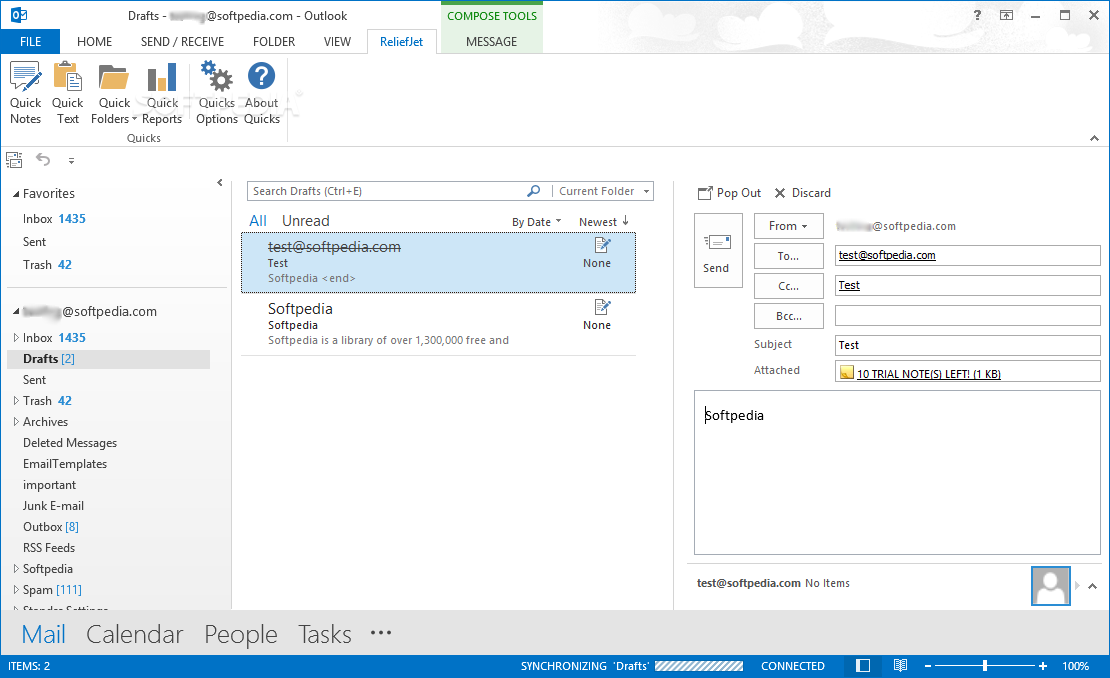Open About Quicks help icon
The width and height of the screenshot is (1110, 678).
[262, 93]
